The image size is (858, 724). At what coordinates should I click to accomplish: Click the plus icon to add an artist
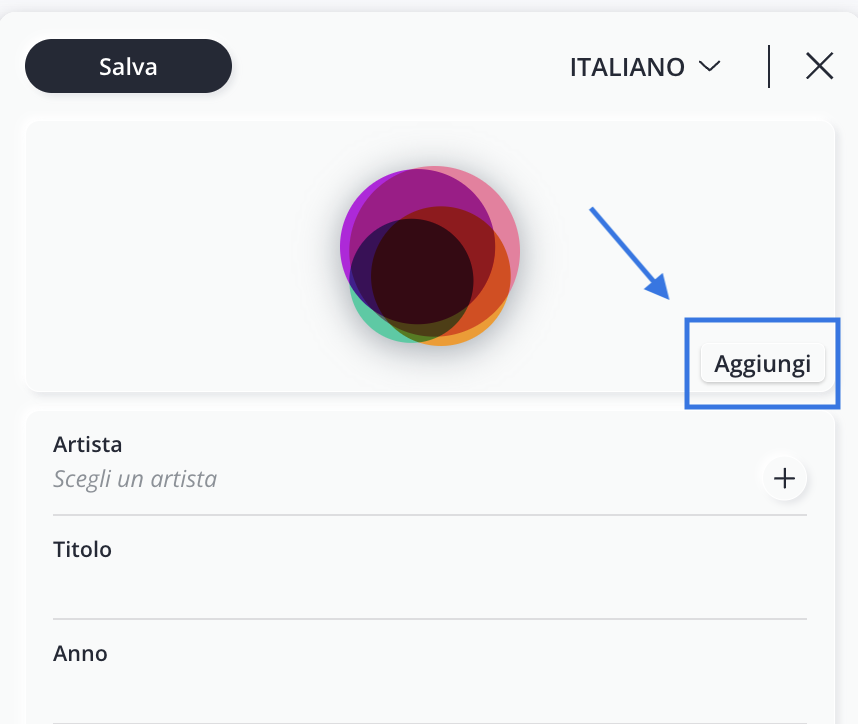coord(784,478)
